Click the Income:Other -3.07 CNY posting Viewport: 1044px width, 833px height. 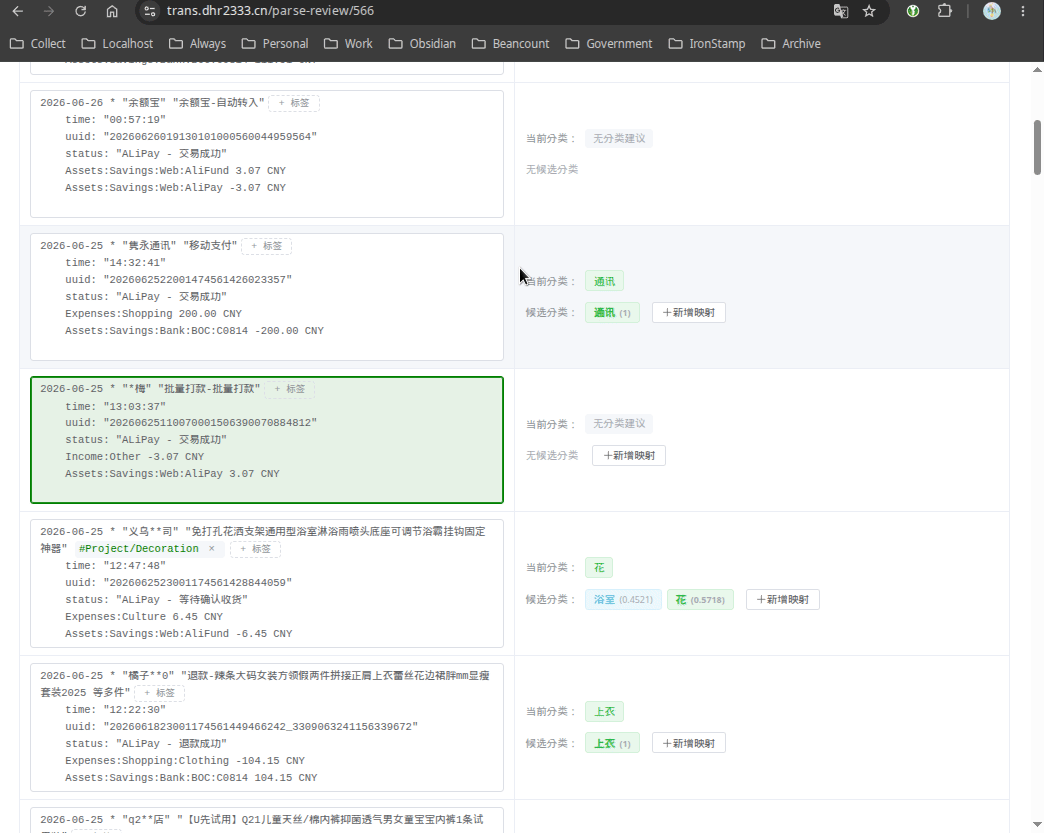click(x=134, y=457)
